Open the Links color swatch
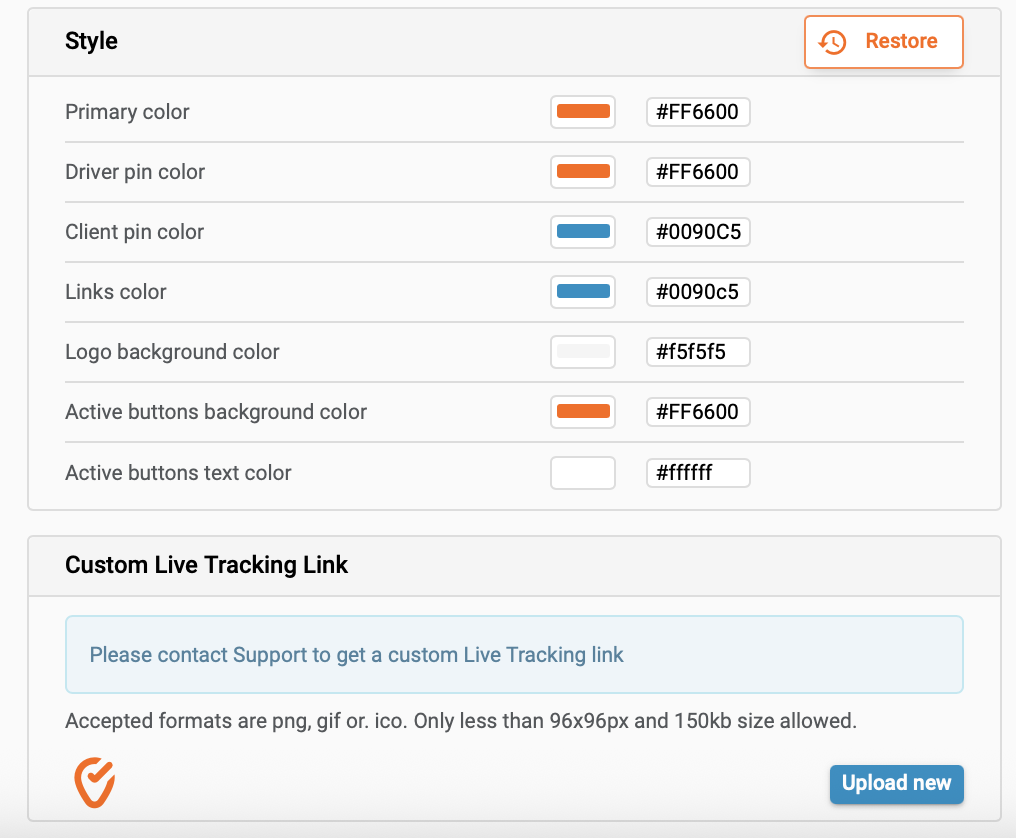 pyautogui.click(x=583, y=292)
